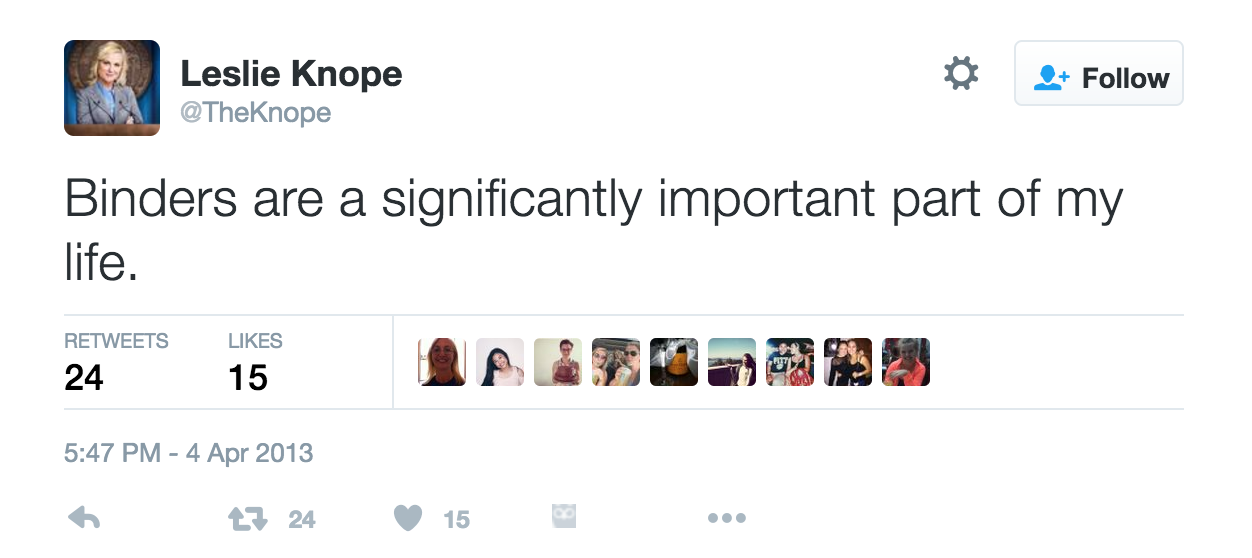Click the avatar with two sunglasses wearers
Screen dimensions: 1252x558
(x=616, y=362)
